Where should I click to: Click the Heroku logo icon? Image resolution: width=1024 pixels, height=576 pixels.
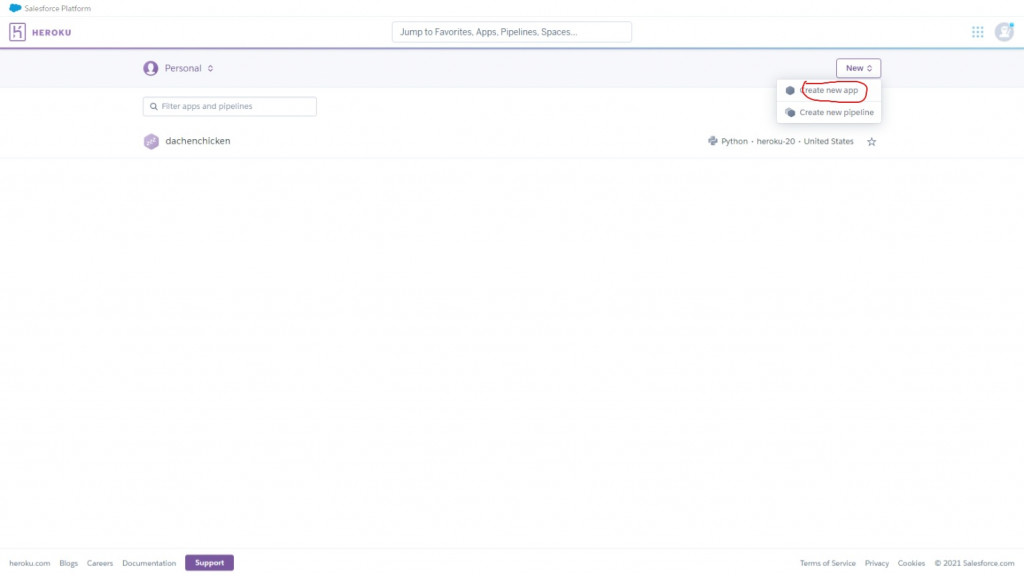[18, 32]
